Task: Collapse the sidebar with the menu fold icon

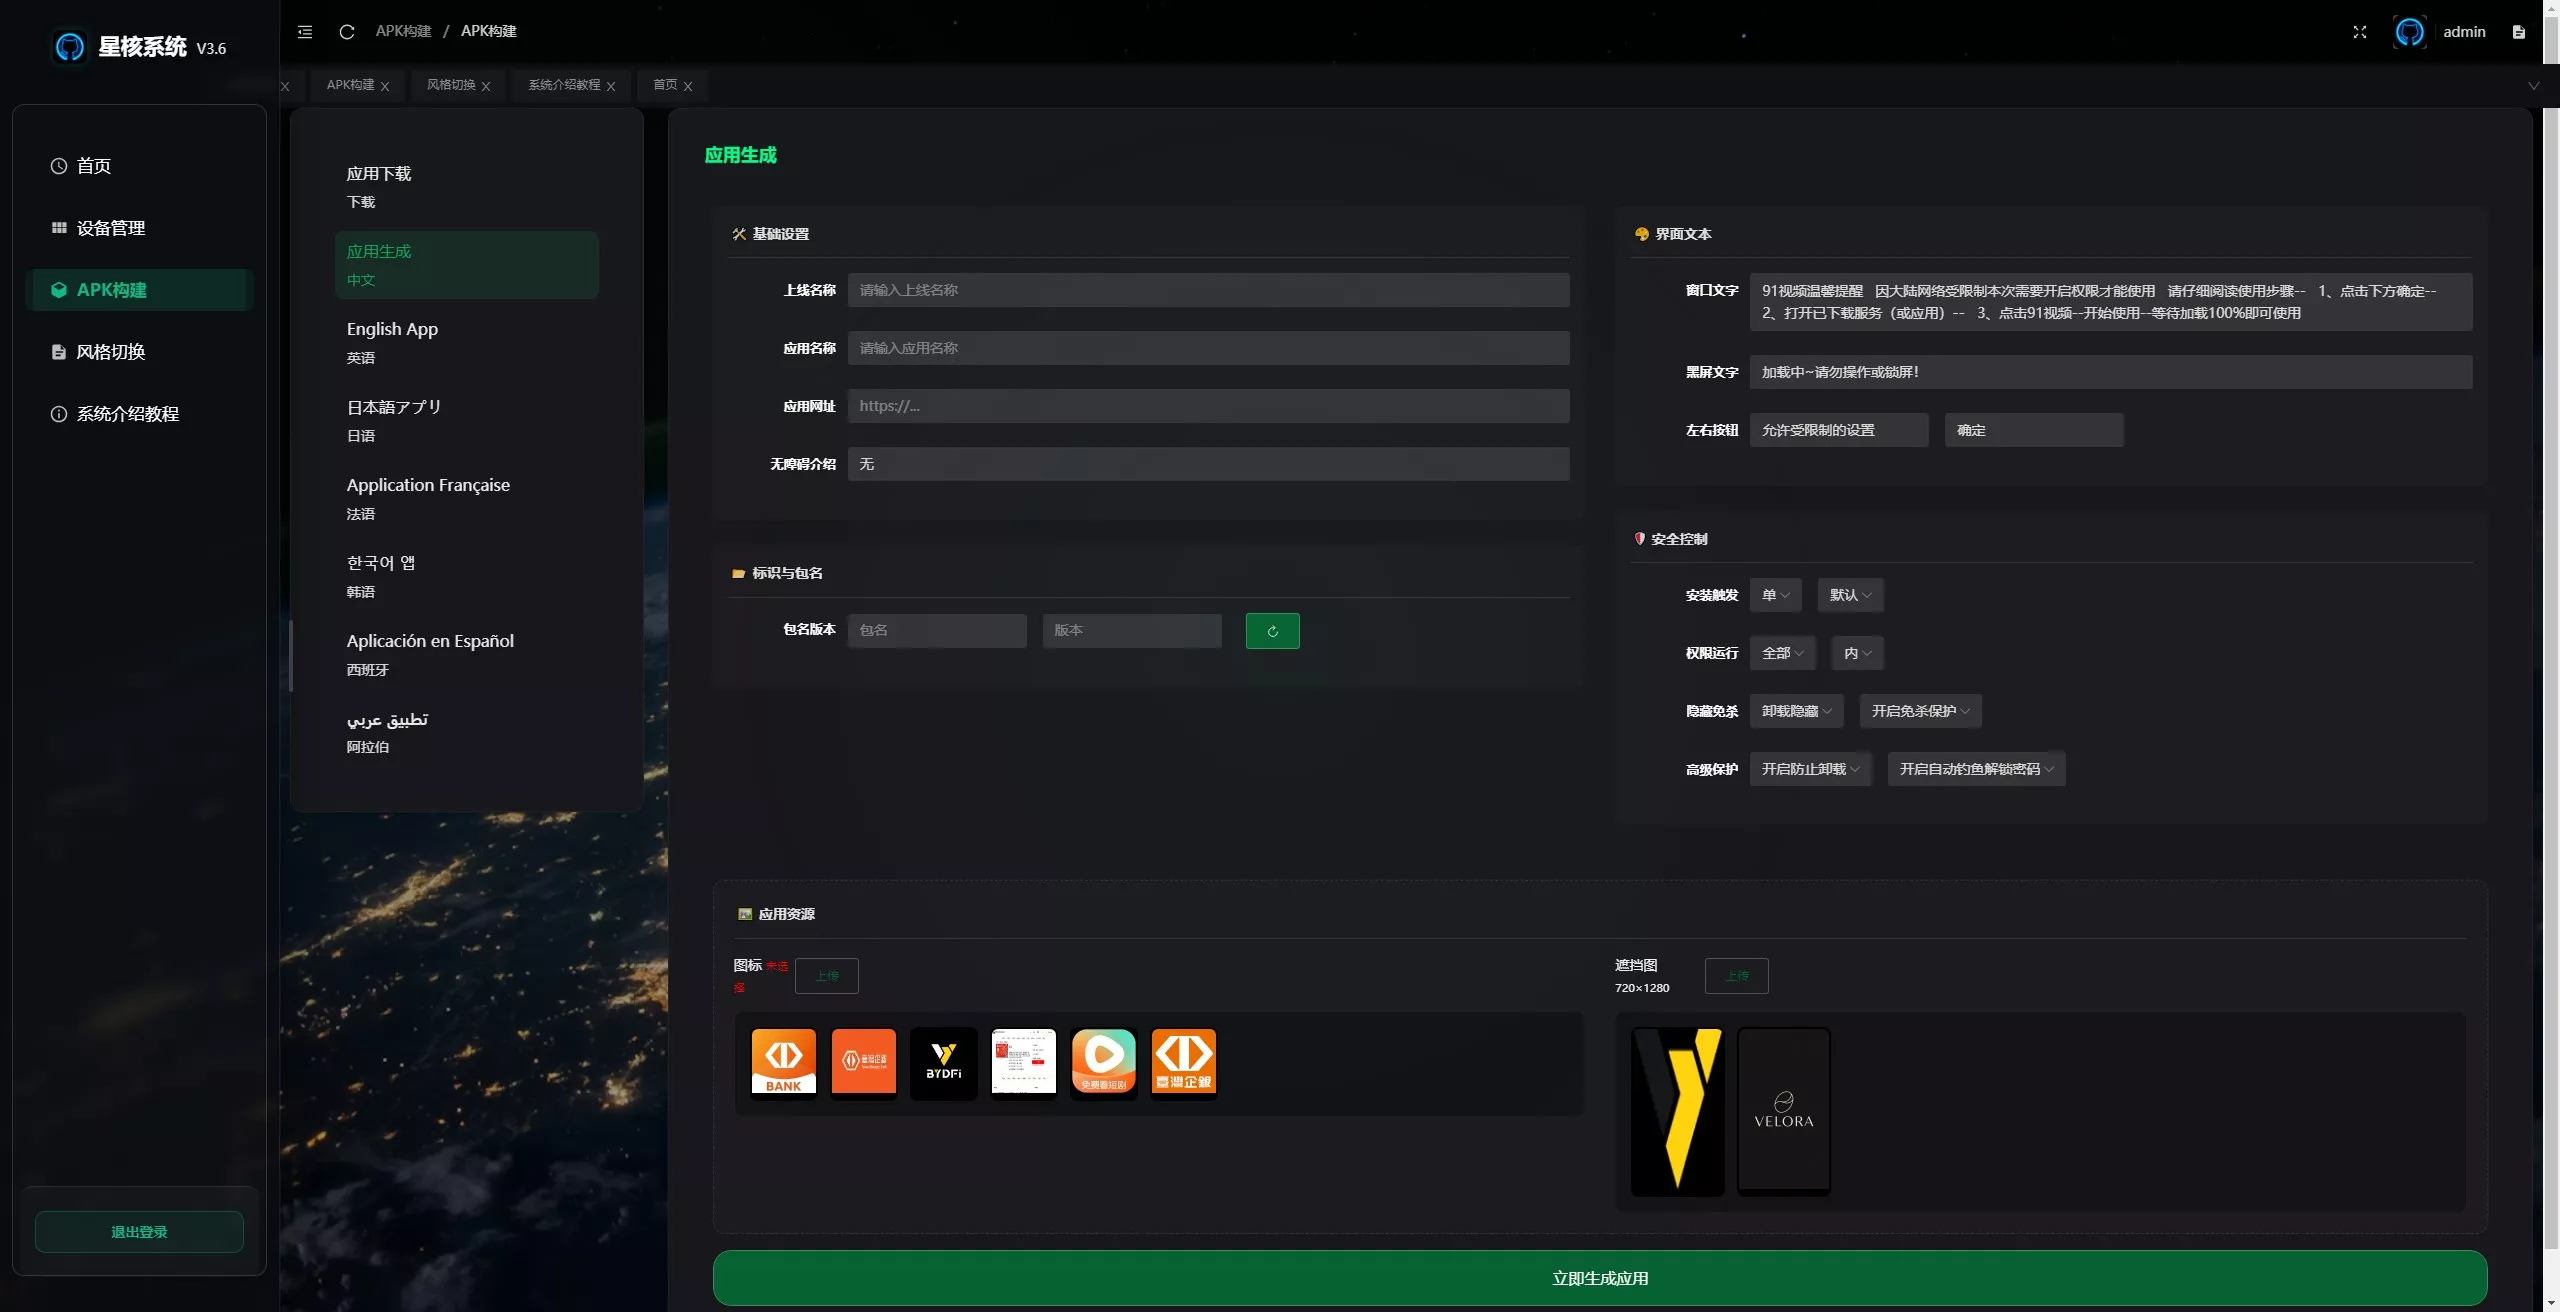Action: point(305,32)
